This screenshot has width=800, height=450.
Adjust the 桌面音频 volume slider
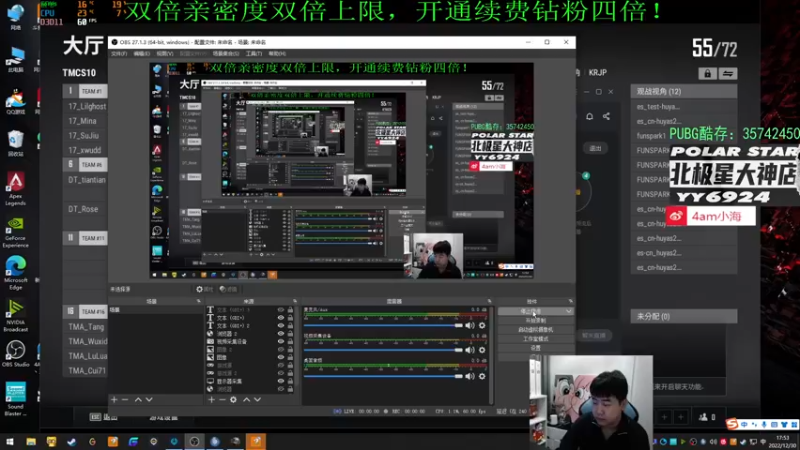[383, 377]
